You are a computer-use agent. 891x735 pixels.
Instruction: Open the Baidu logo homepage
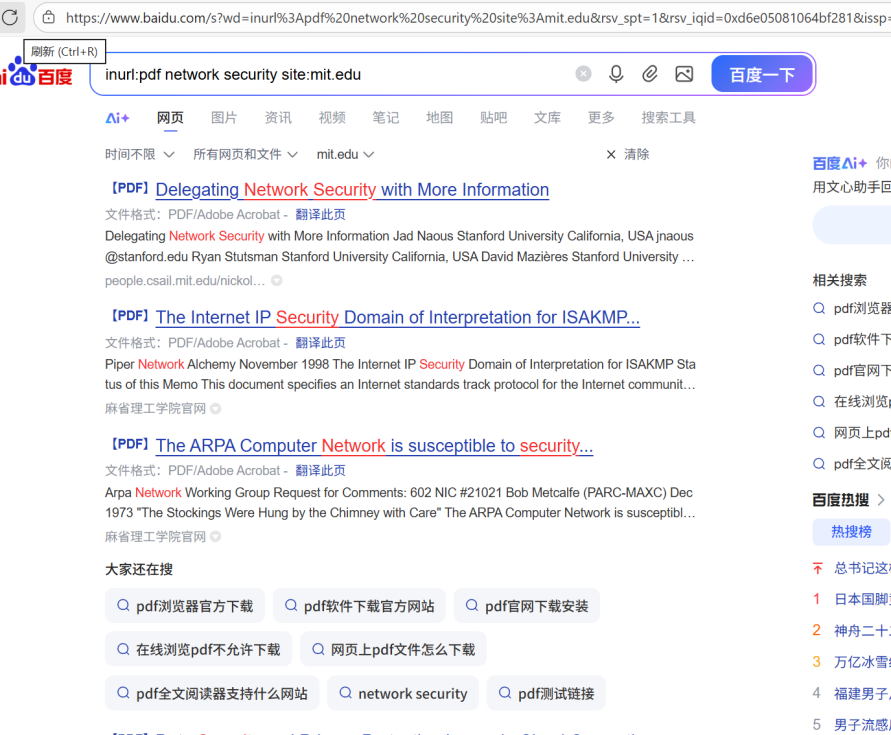[x=38, y=72]
